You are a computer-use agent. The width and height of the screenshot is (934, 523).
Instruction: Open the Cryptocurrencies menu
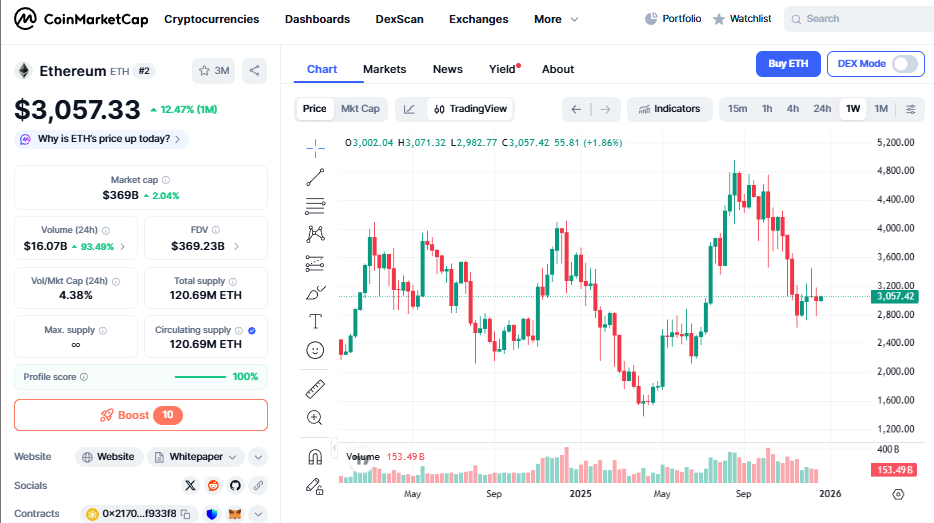pos(211,19)
